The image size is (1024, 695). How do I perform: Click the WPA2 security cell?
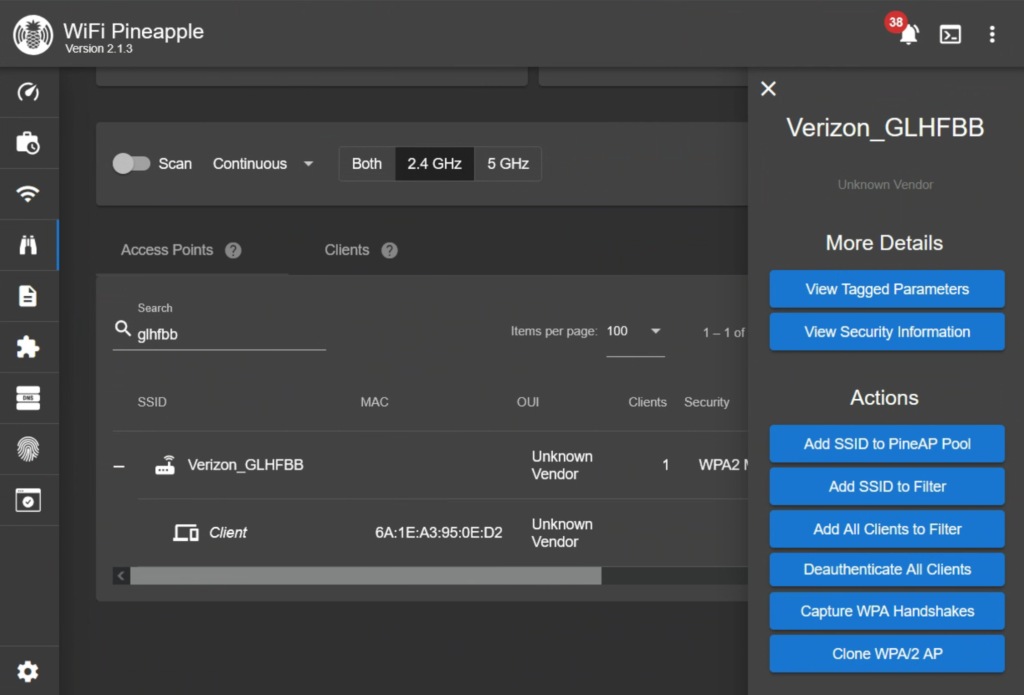point(723,465)
